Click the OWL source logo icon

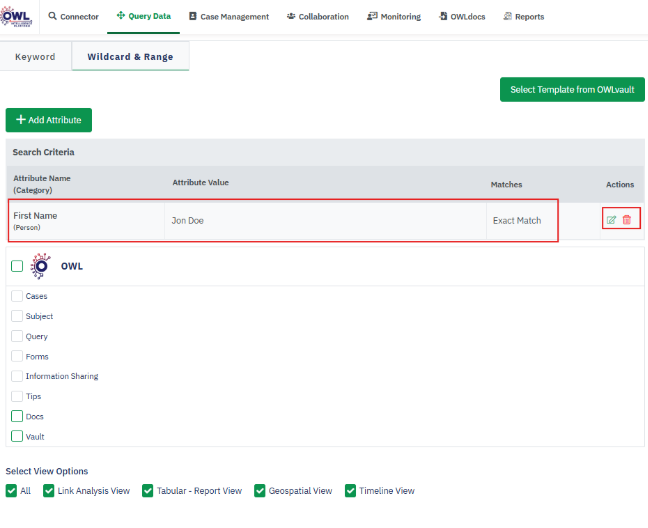tap(41, 266)
